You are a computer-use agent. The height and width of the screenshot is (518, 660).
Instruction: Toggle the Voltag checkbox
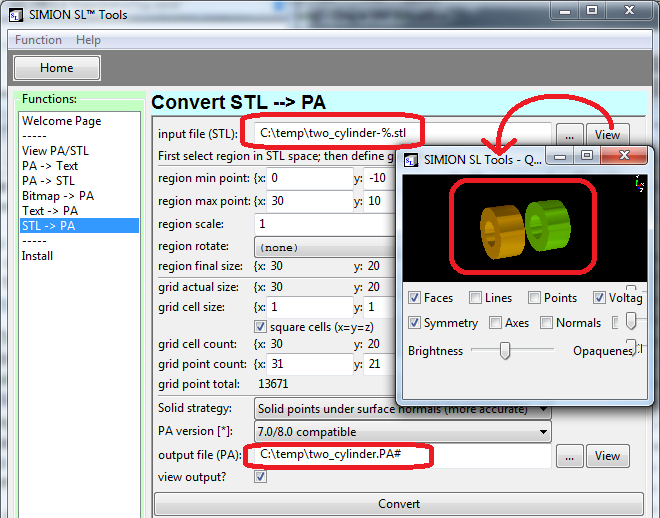pos(599,298)
